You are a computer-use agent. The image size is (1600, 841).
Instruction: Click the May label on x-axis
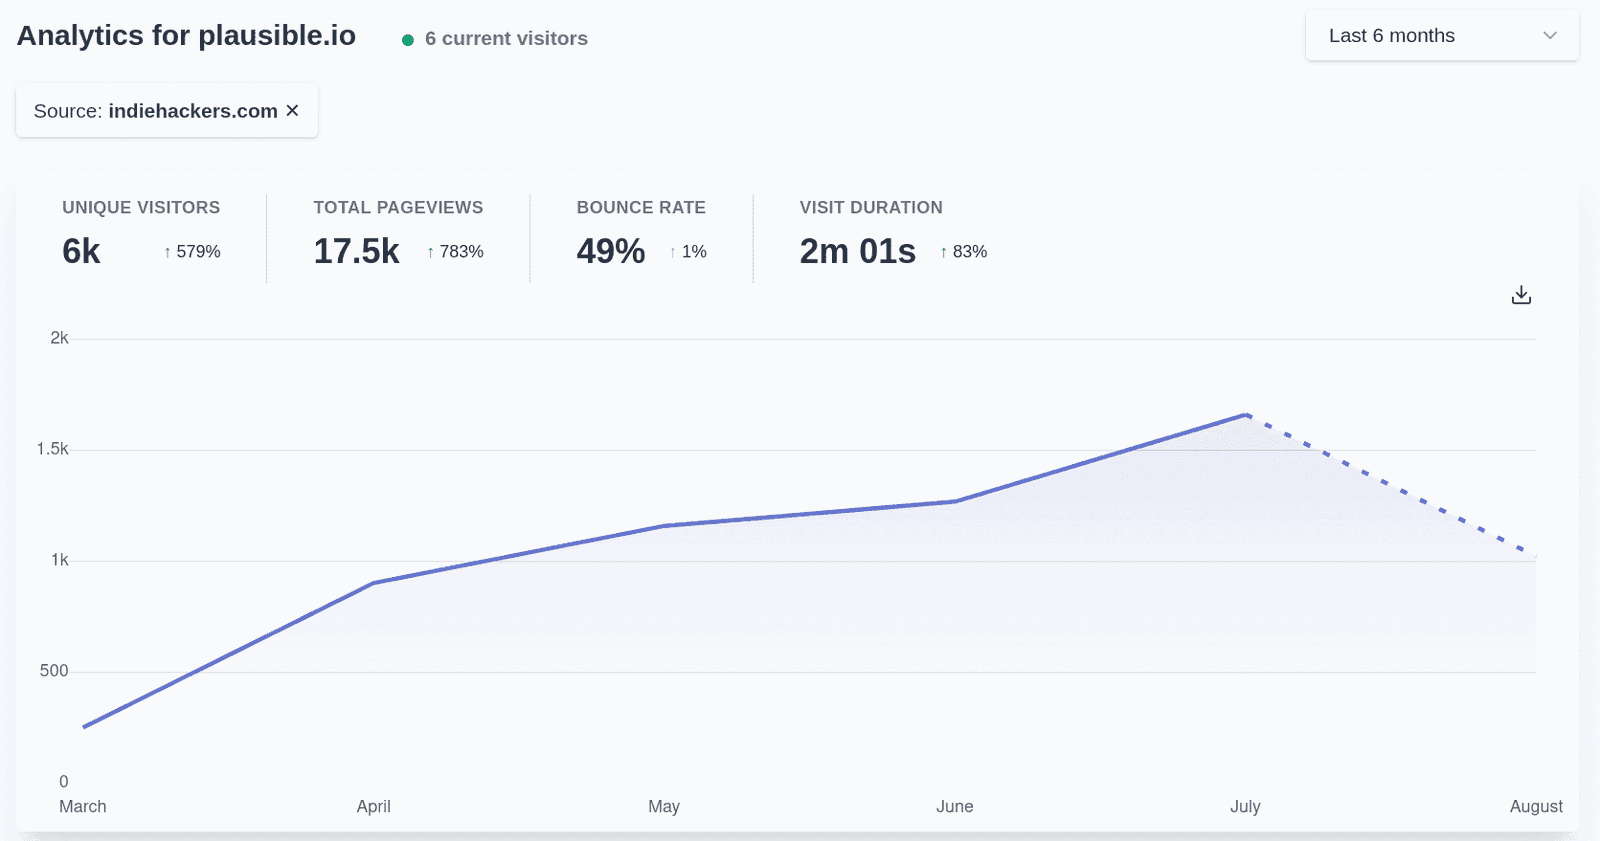664,806
